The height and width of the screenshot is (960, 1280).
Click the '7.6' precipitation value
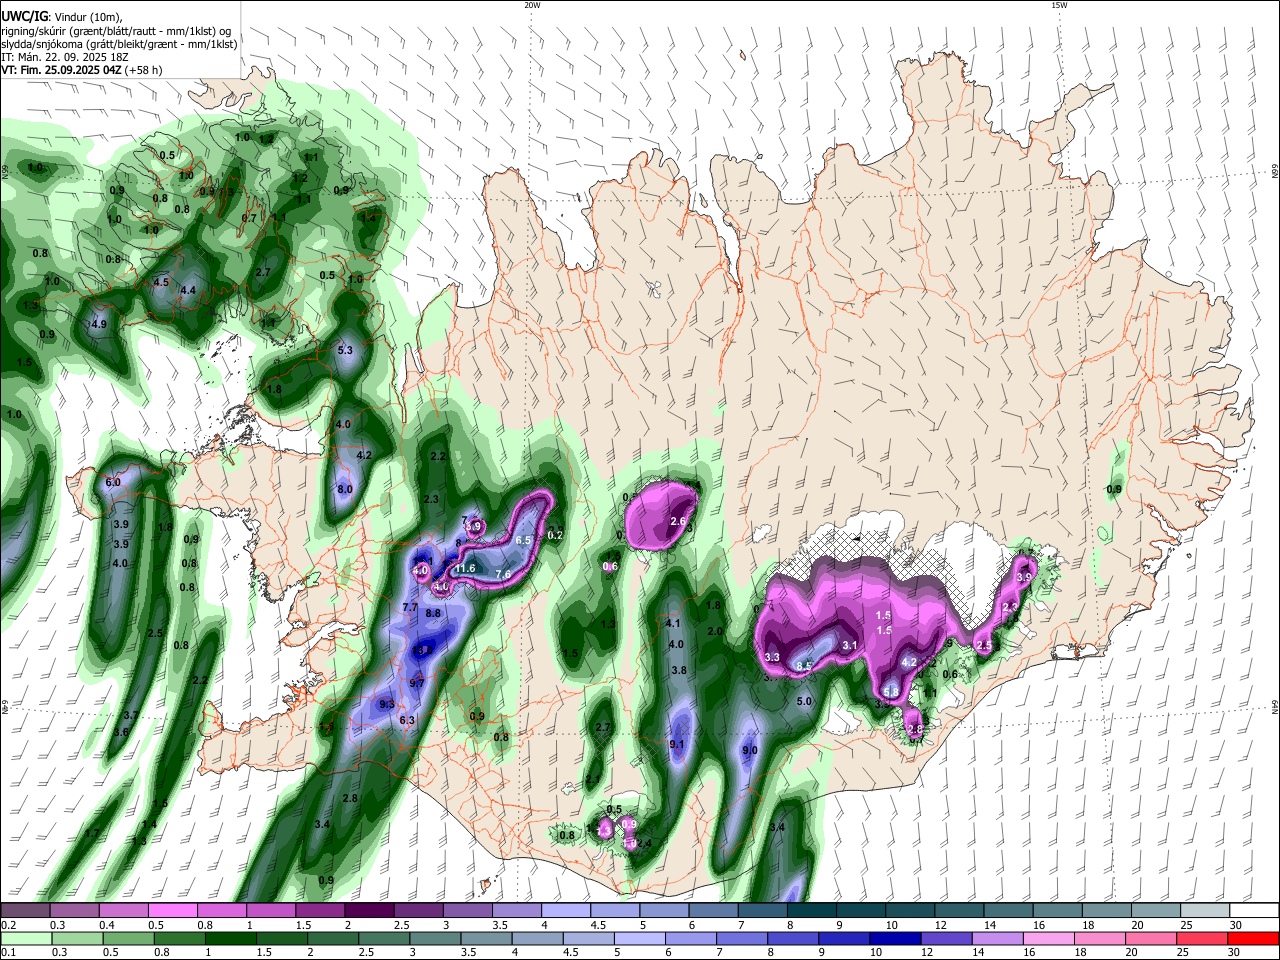(x=503, y=574)
